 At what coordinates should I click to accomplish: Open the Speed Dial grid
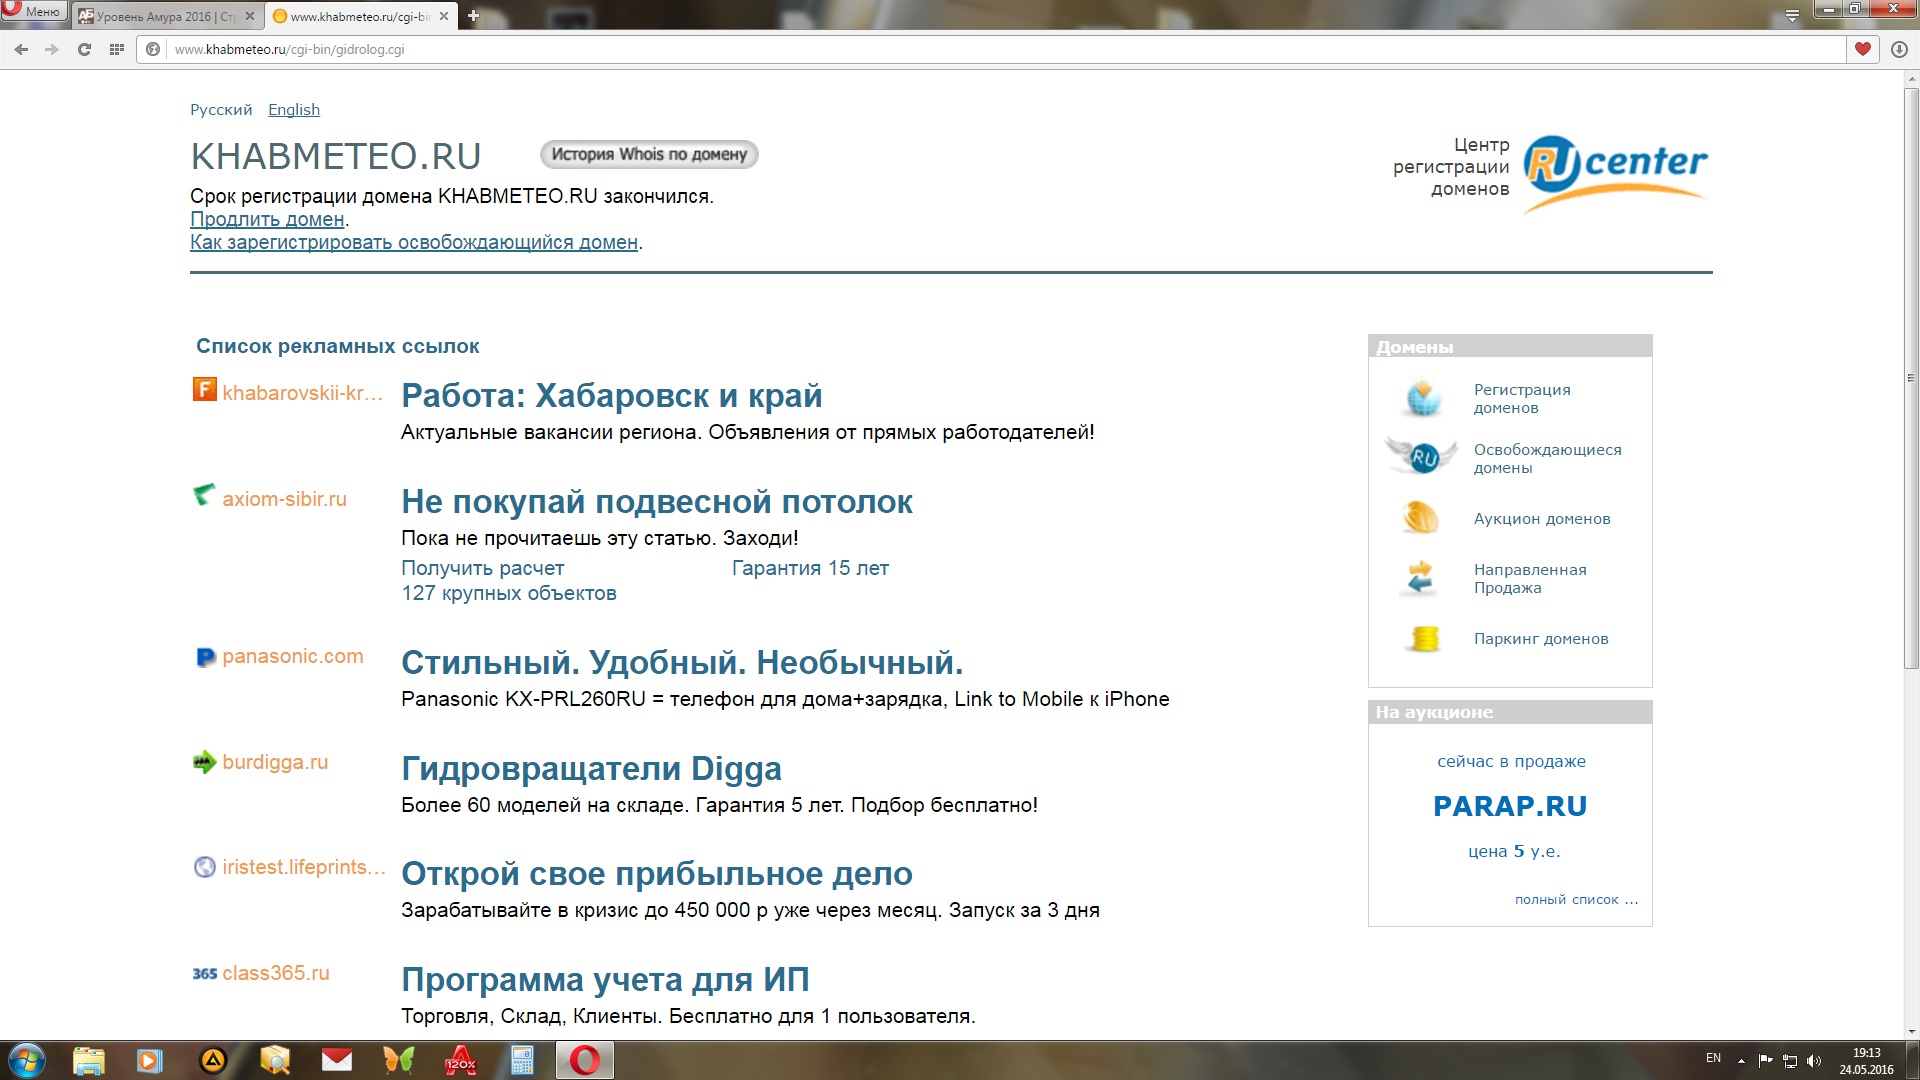(117, 49)
